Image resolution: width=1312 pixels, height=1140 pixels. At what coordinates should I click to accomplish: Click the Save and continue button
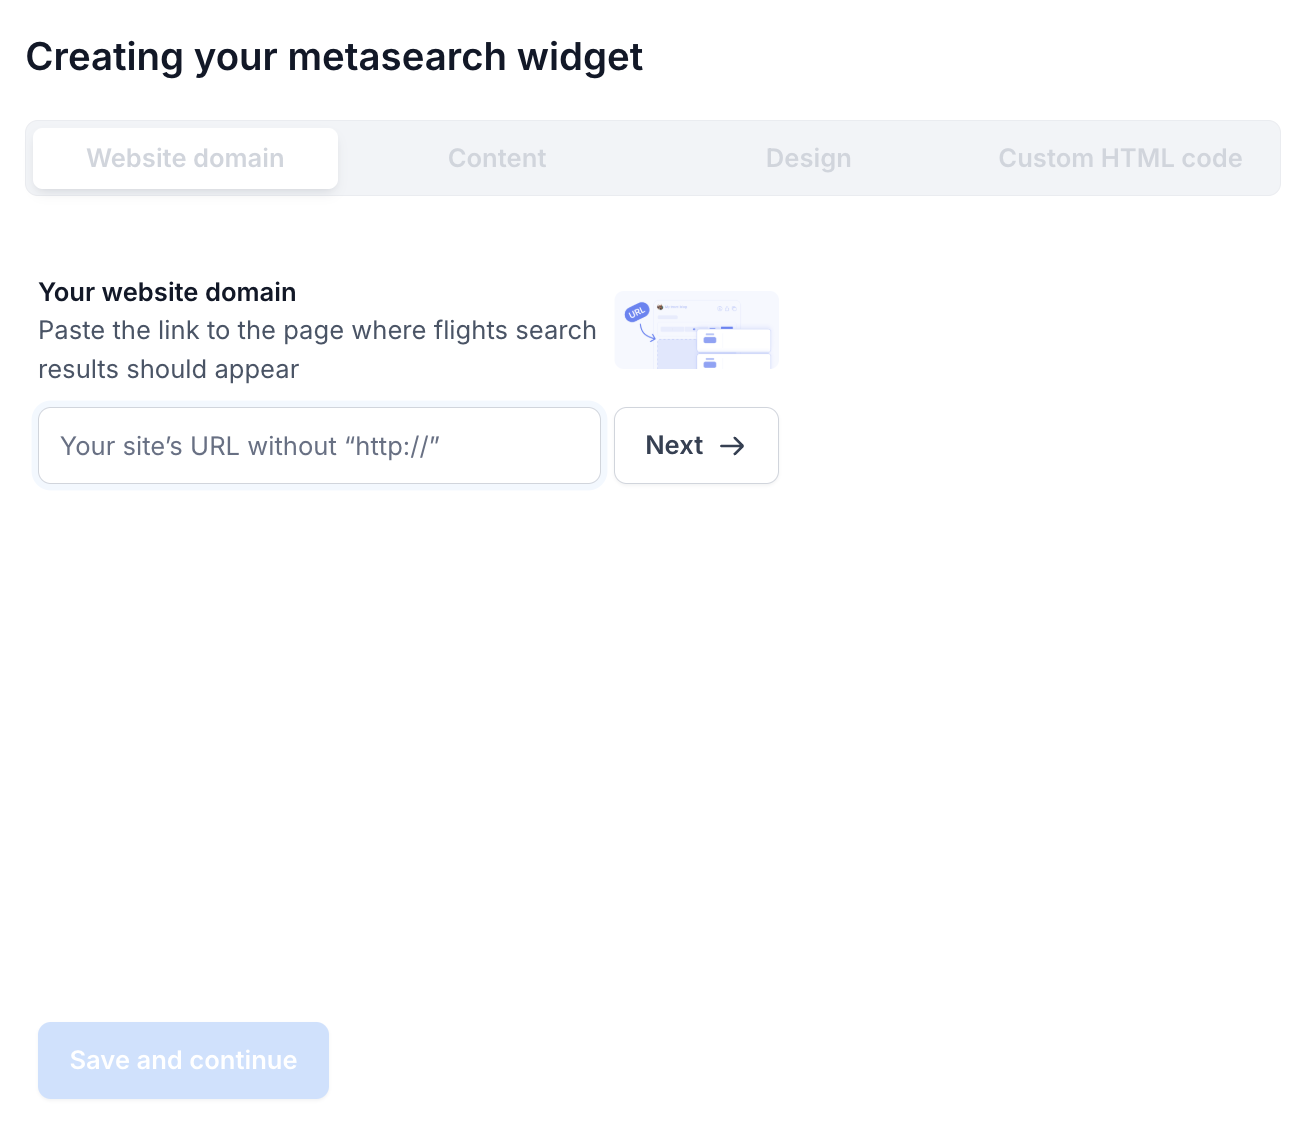pyautogui.click(x=183, y=1060)
